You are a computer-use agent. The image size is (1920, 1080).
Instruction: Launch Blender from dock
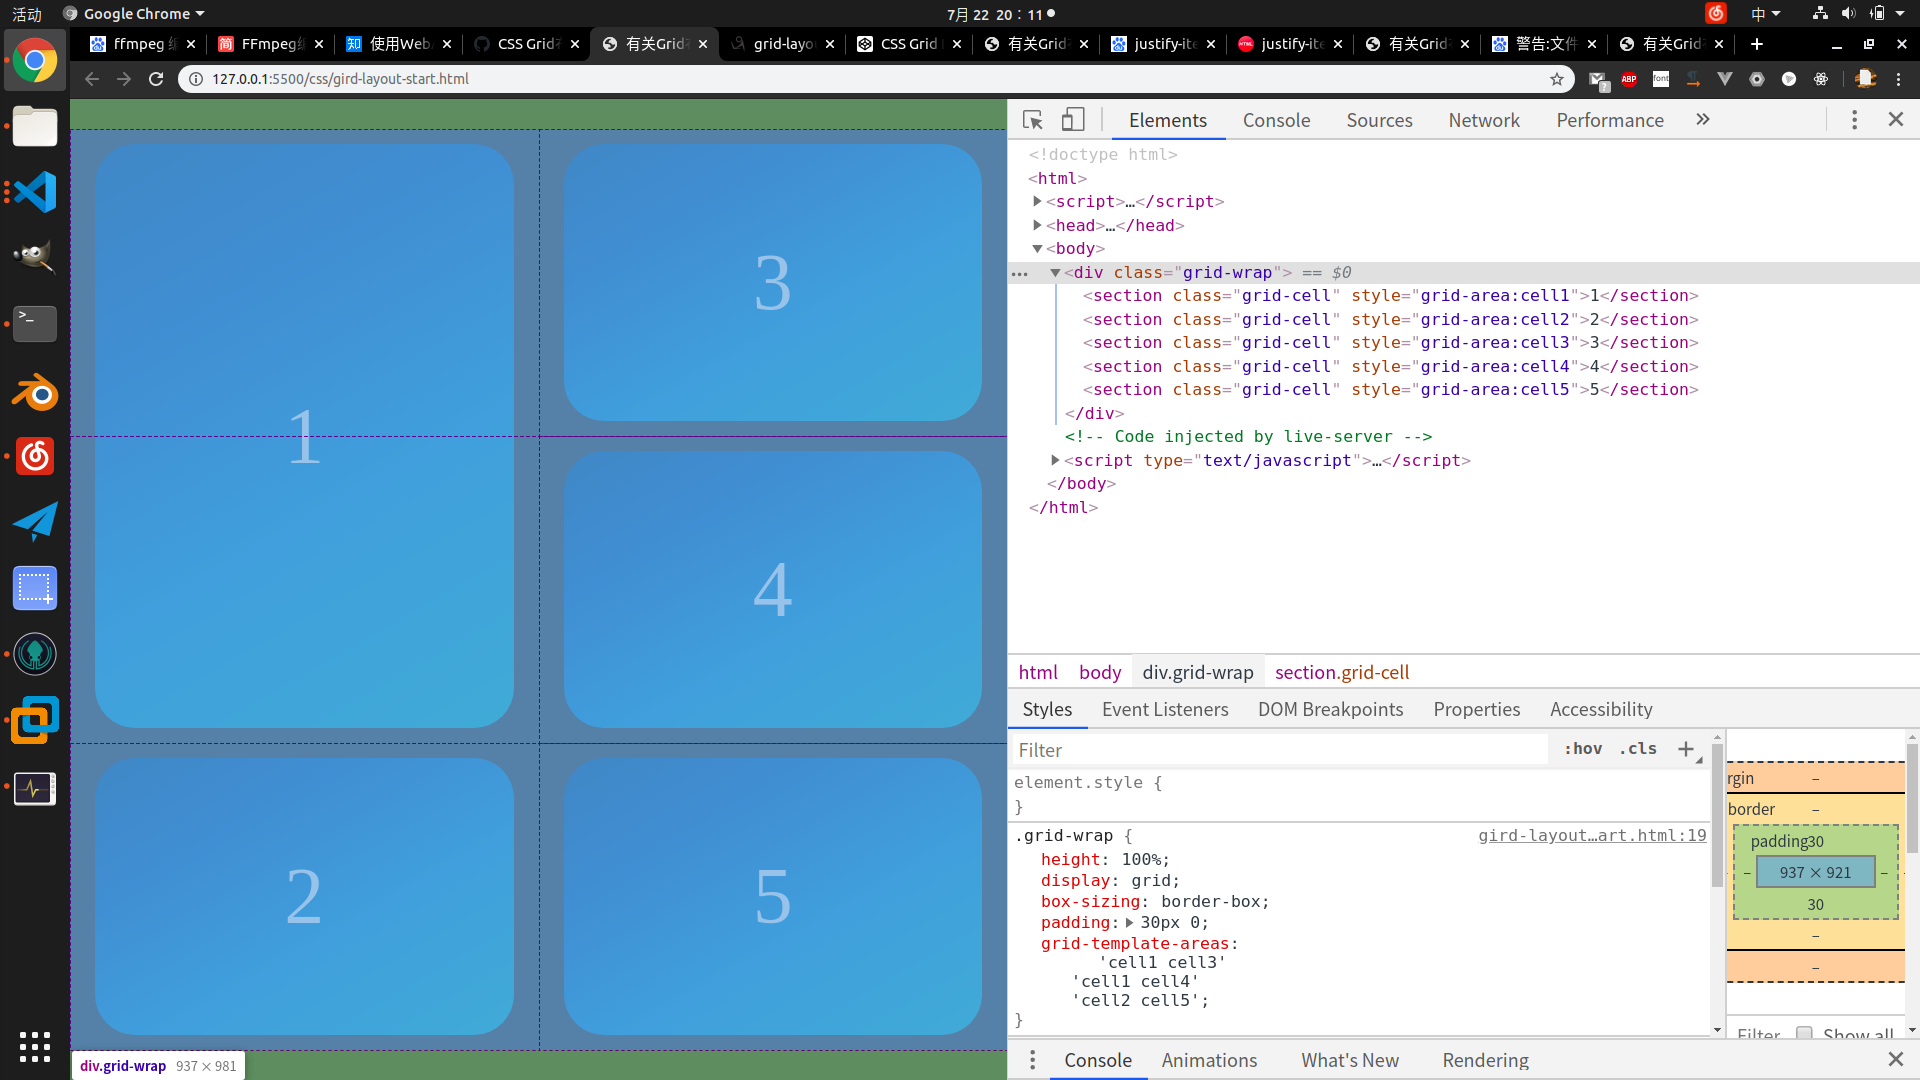pos(35,391)
